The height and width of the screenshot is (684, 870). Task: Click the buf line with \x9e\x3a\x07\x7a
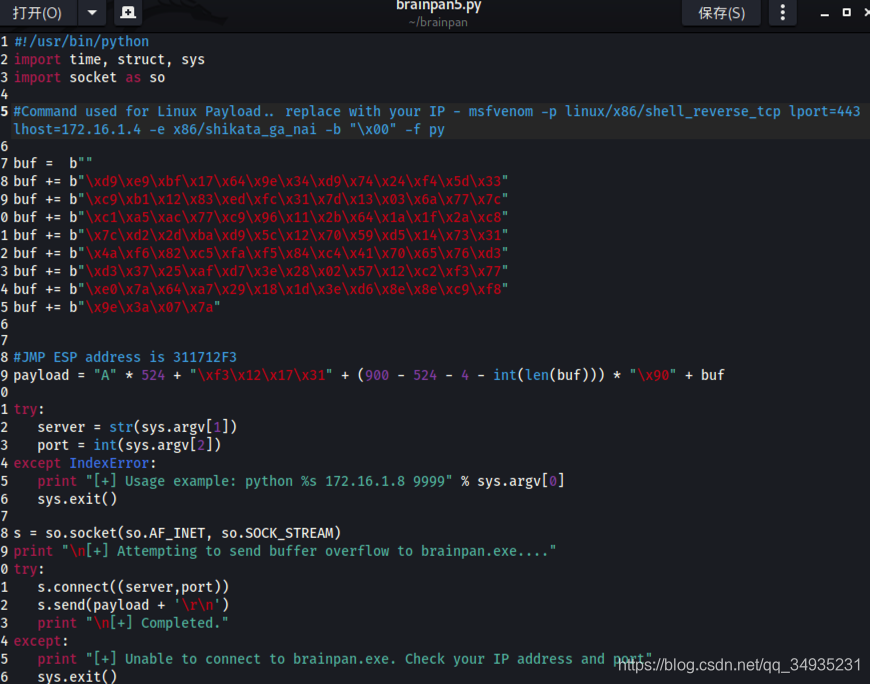(x=117, y=307)
